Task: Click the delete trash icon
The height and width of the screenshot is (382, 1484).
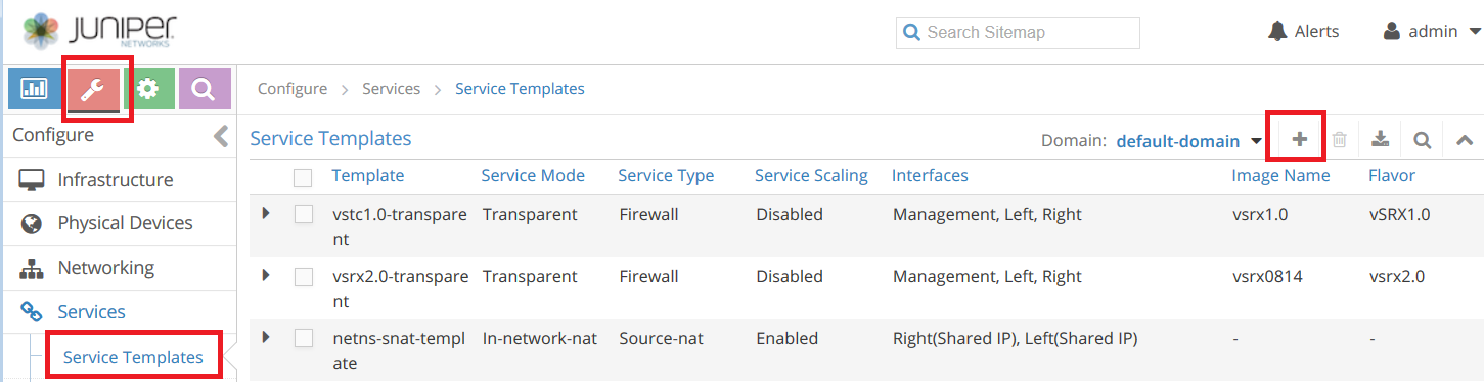Action: (x=1340, y=140)
